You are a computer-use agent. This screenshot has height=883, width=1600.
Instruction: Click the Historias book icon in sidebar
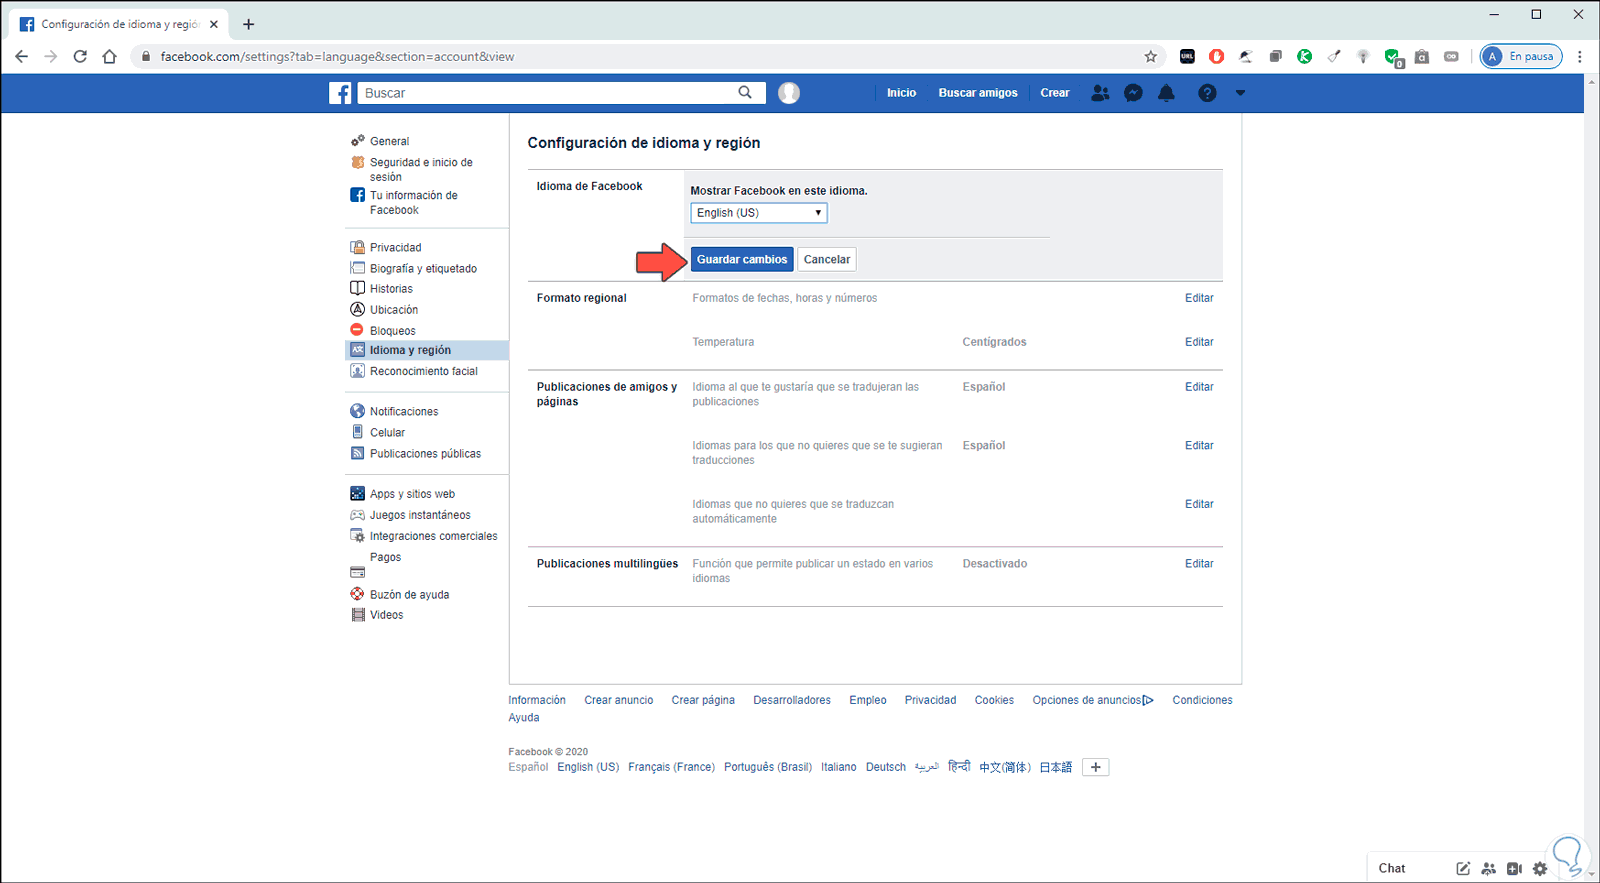click(357, 289)
